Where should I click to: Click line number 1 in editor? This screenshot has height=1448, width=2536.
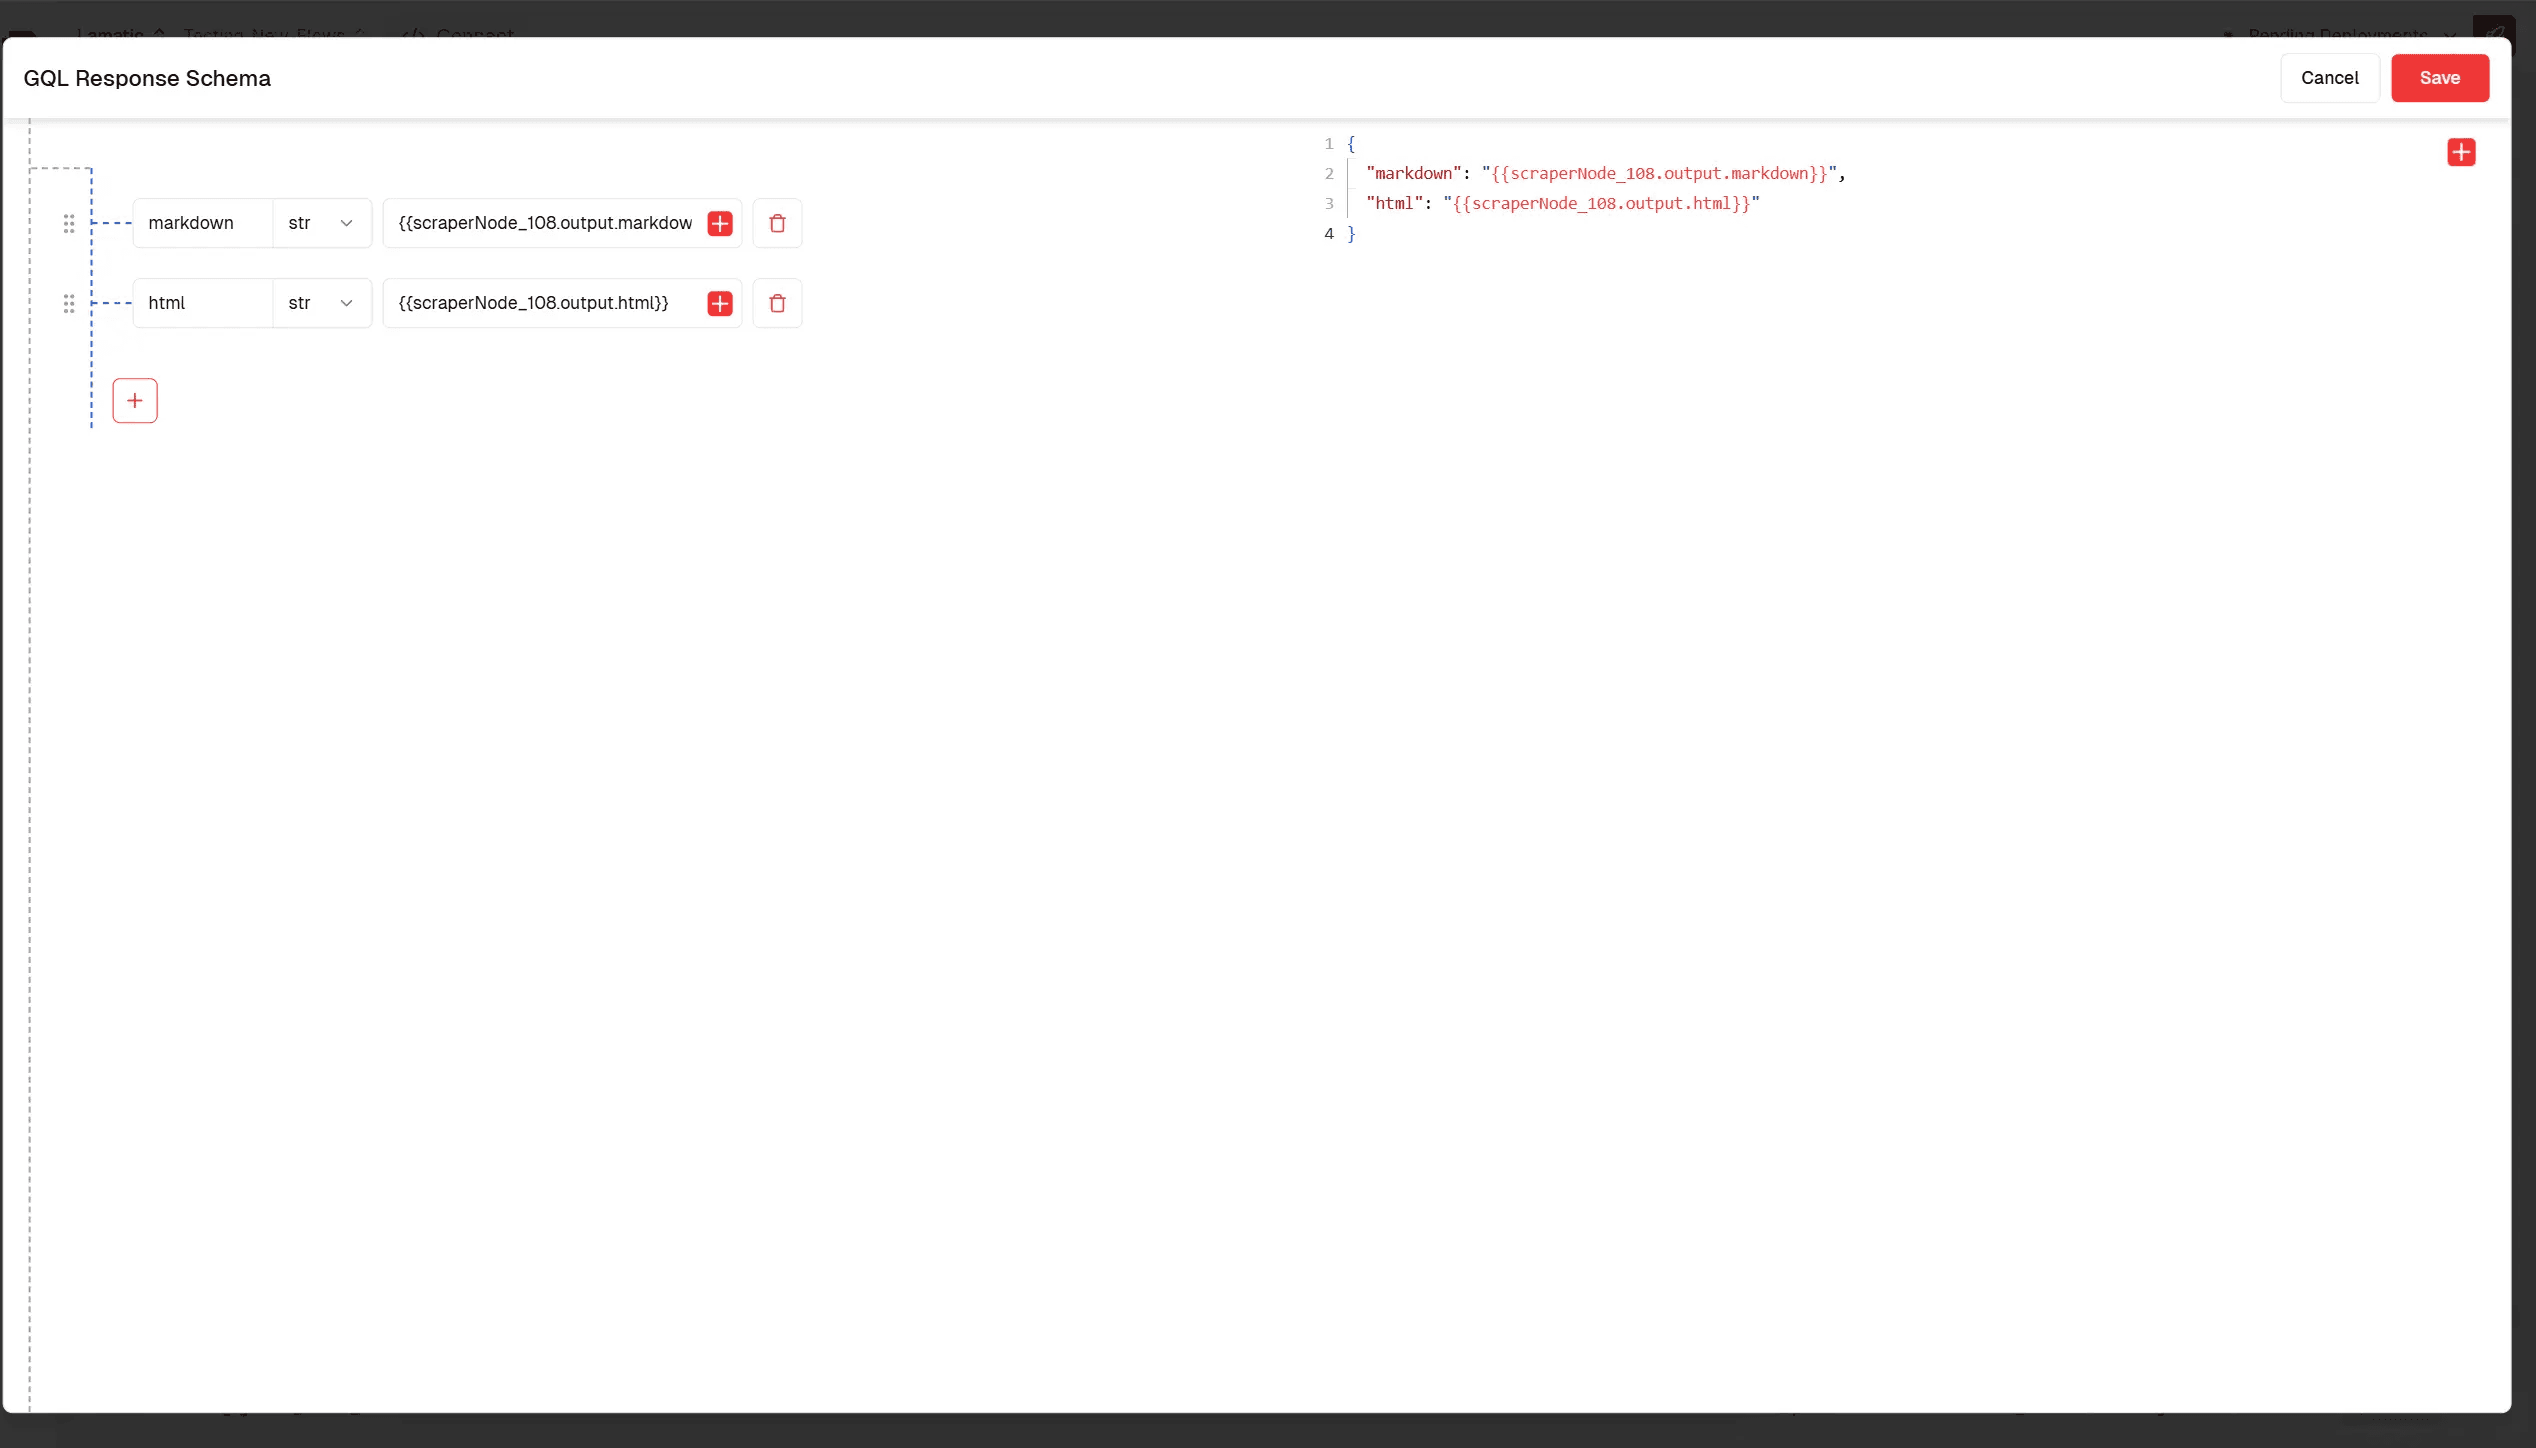tap(1329, 144)
